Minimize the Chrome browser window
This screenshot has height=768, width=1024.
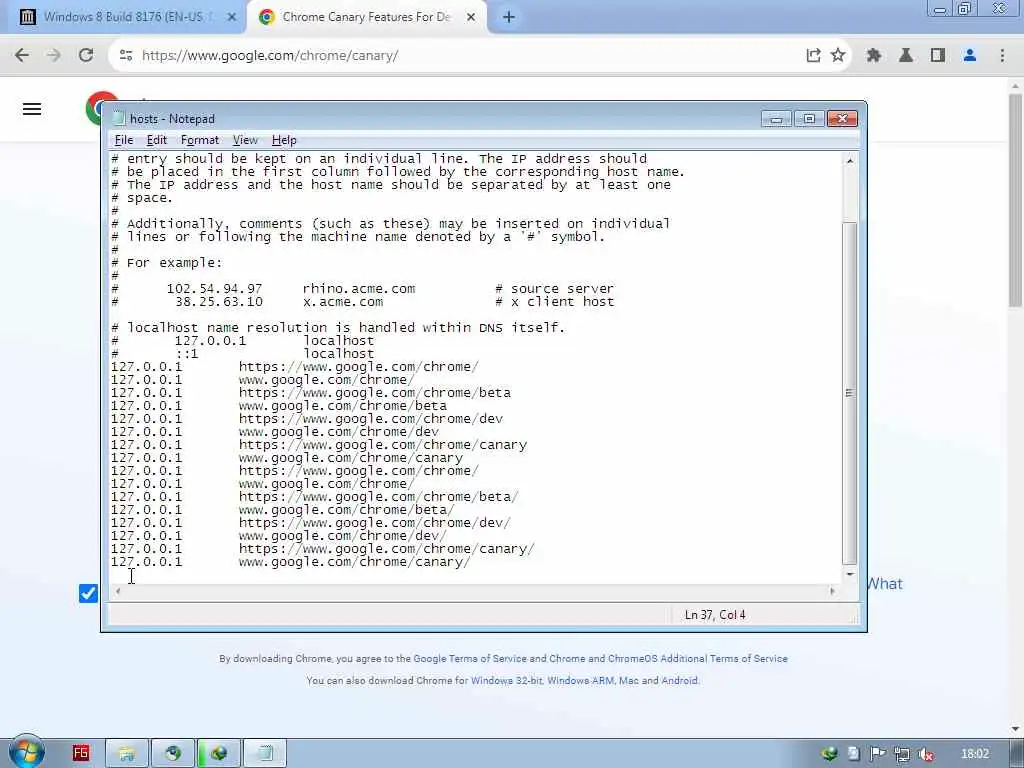(940, 9)
